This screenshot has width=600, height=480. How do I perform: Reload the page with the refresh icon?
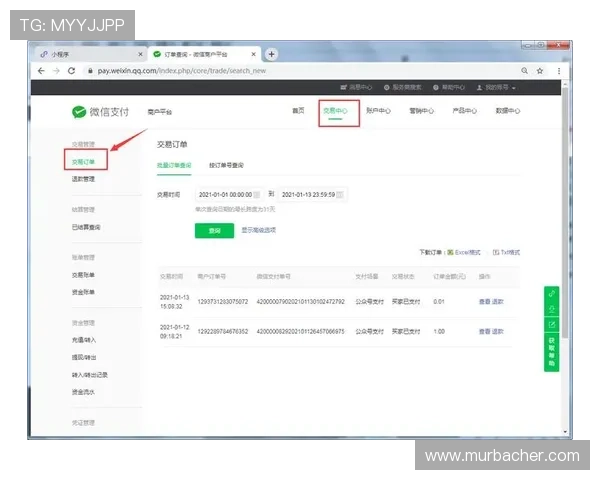point(71,71)
